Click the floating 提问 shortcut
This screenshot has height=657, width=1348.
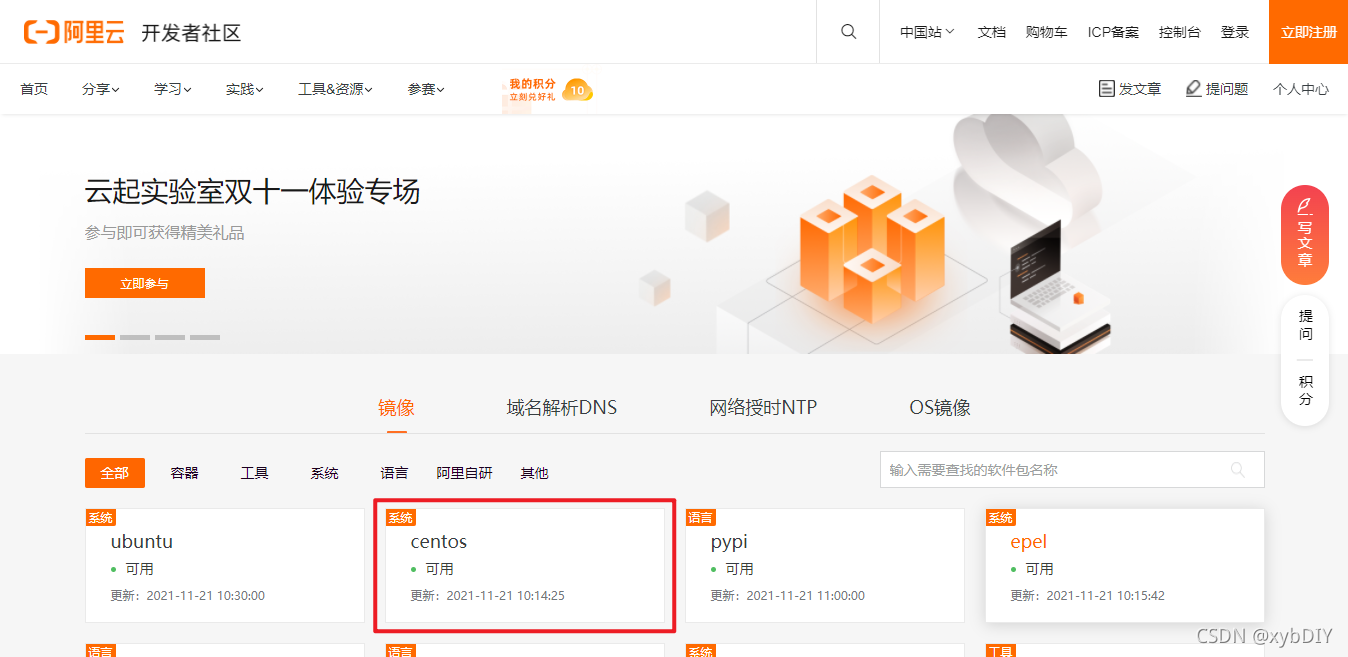pos(1305,325)
